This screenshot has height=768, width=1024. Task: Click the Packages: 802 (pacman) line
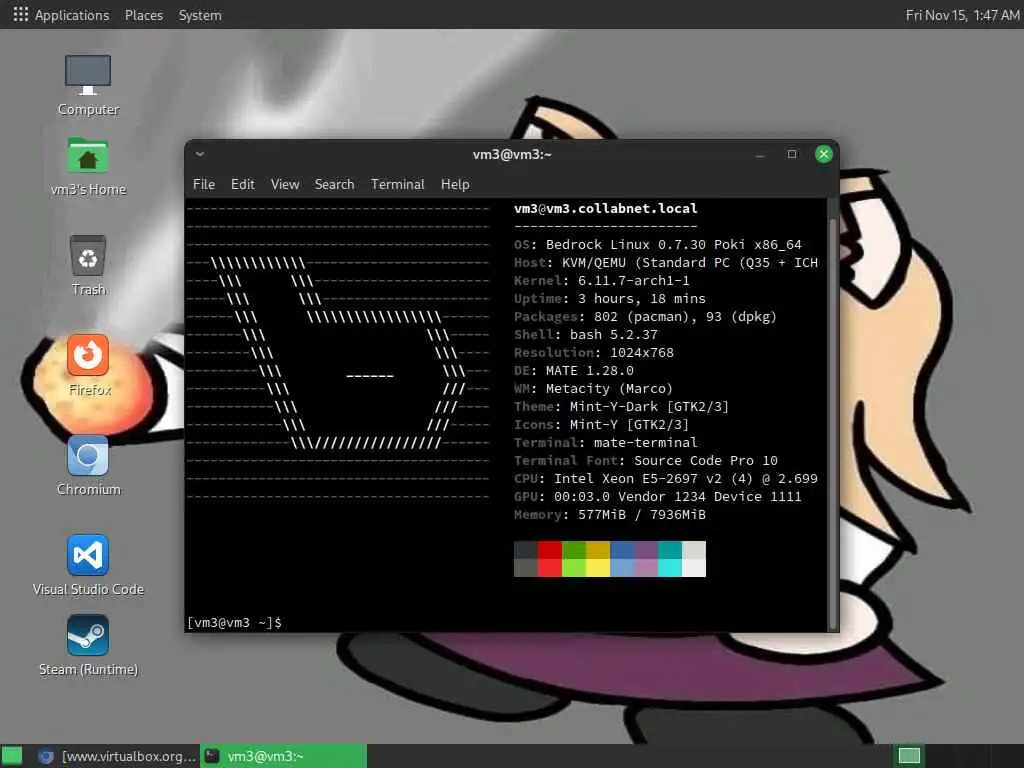[x=645, y=317]
